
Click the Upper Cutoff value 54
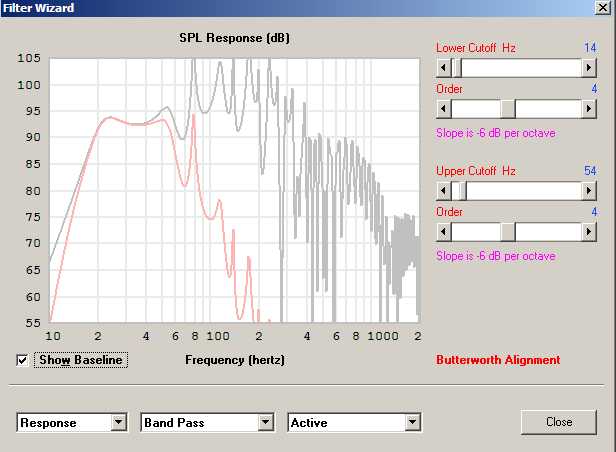pos(590,171)
